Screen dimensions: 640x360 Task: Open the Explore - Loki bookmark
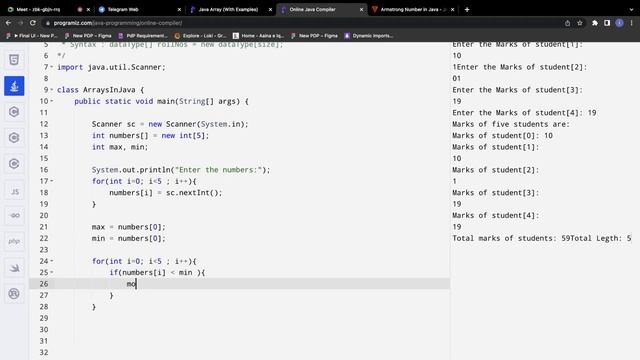coord(200,36)
